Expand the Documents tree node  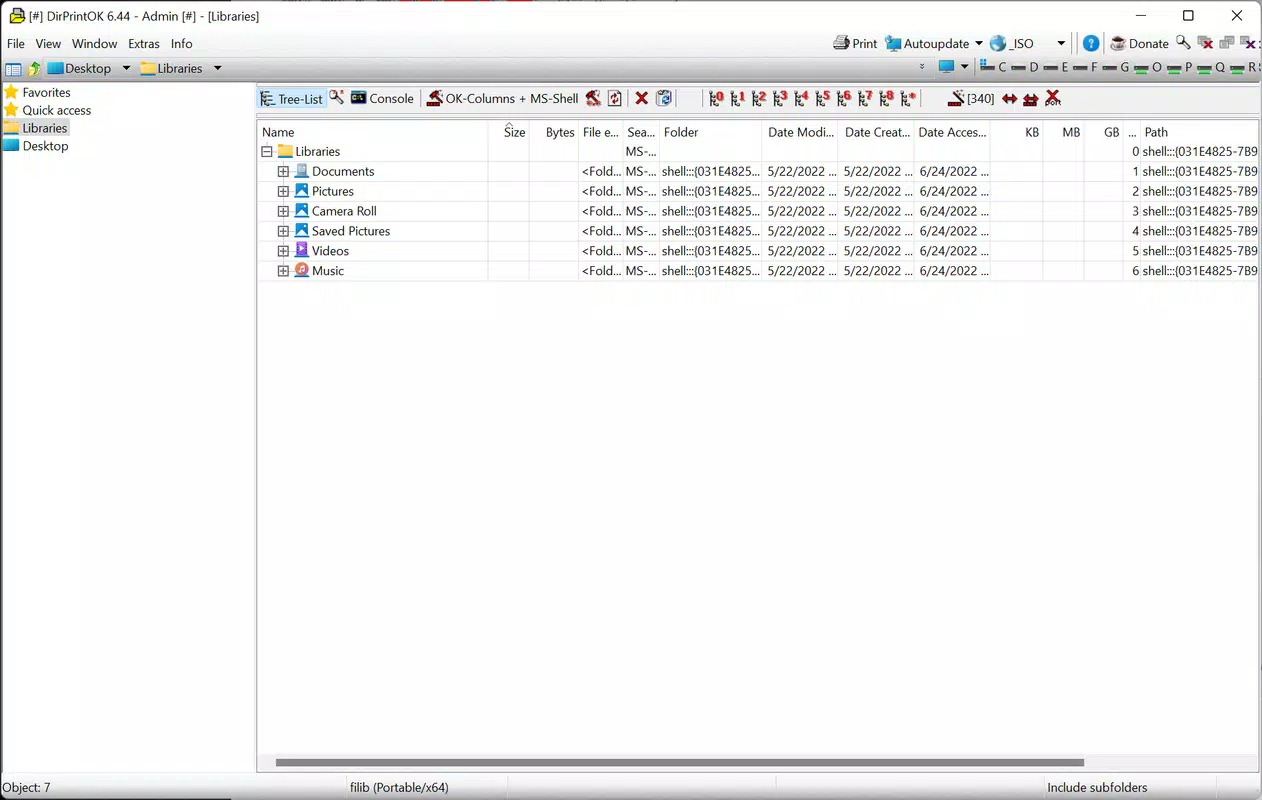tap(284, 172)
